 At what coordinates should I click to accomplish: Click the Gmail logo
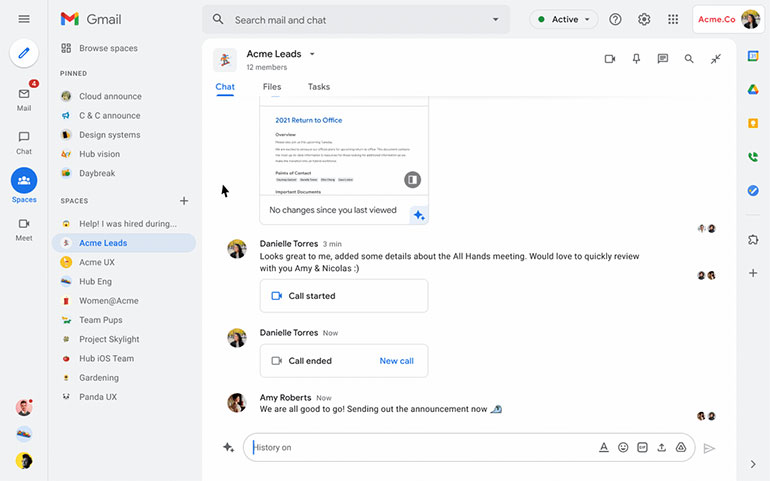[91, 19]
